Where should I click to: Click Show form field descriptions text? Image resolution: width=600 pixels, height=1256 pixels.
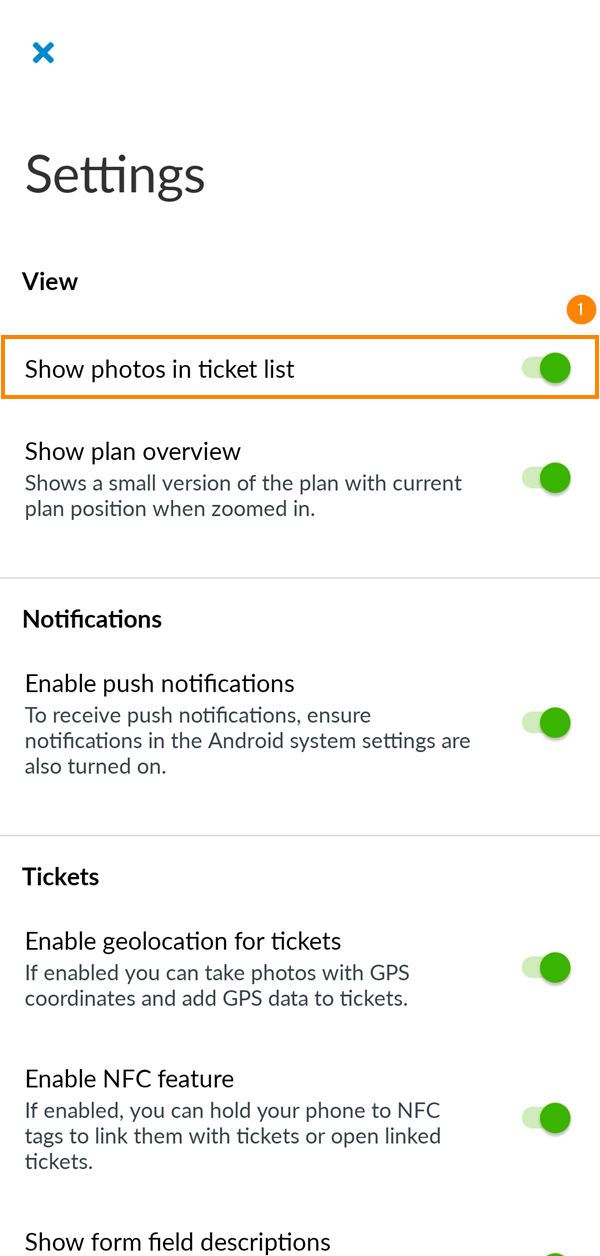(x=177, y=1241)
